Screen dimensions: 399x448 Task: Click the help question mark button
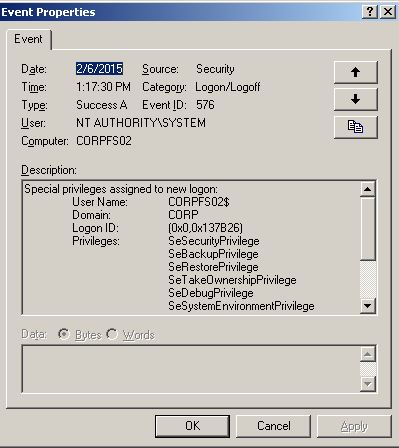370,12
